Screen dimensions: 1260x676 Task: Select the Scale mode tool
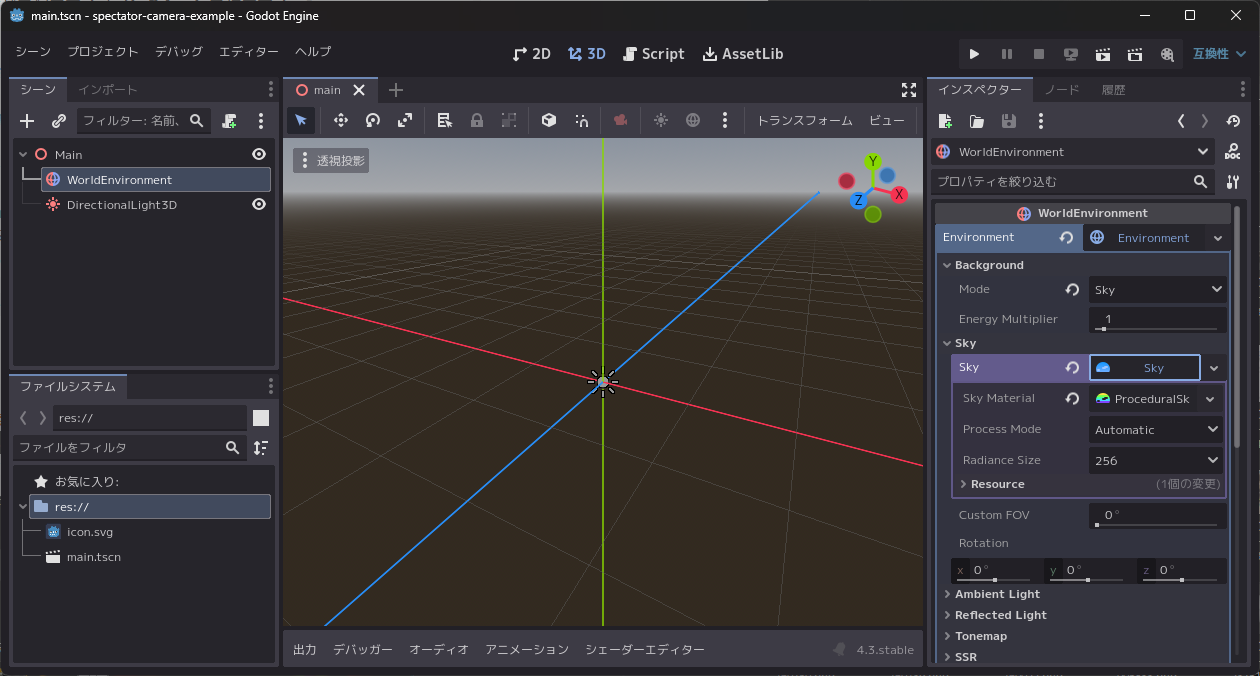click(x=405, y=120)
